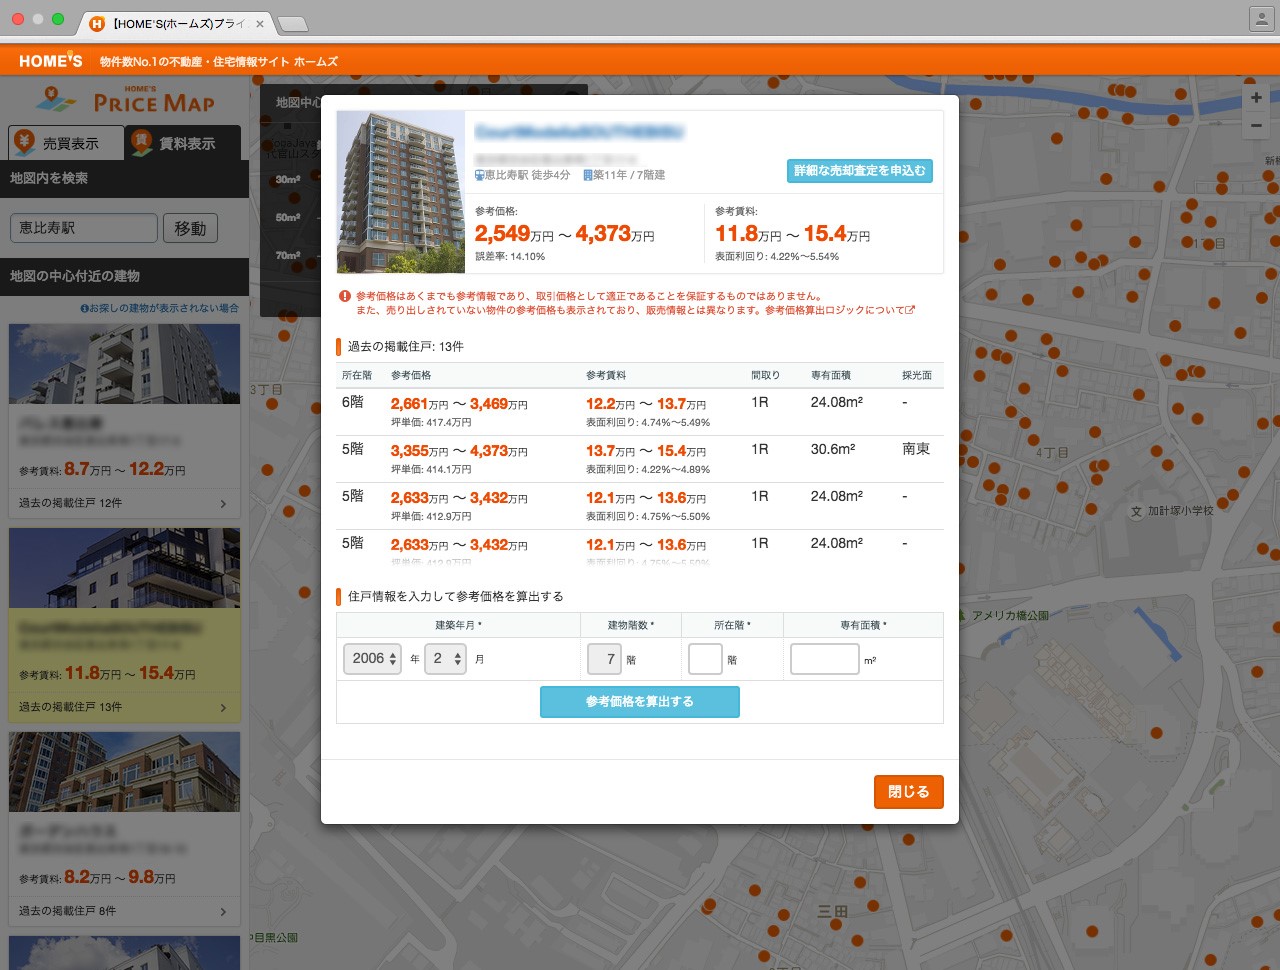Open 参考価格算出ロジックについて link

[839, 311]
